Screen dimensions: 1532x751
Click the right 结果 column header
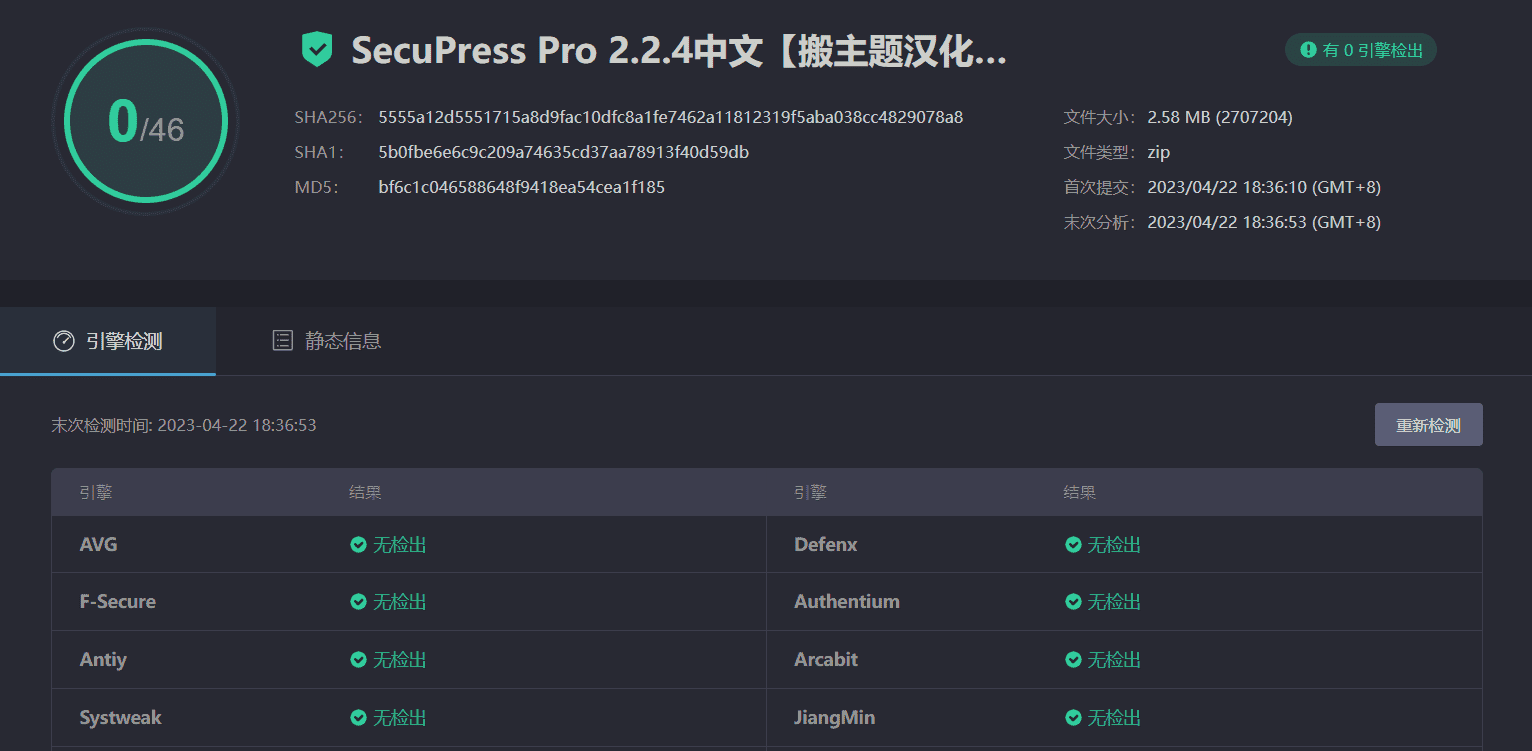(1080, 493)
